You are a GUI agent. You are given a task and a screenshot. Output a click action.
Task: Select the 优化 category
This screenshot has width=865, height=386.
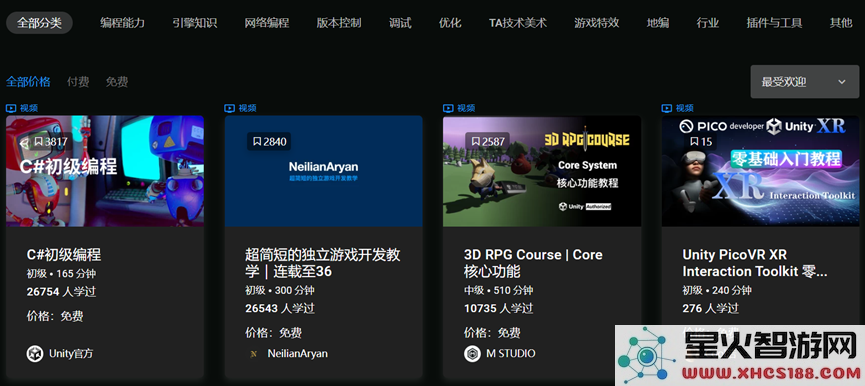(450, 23)
